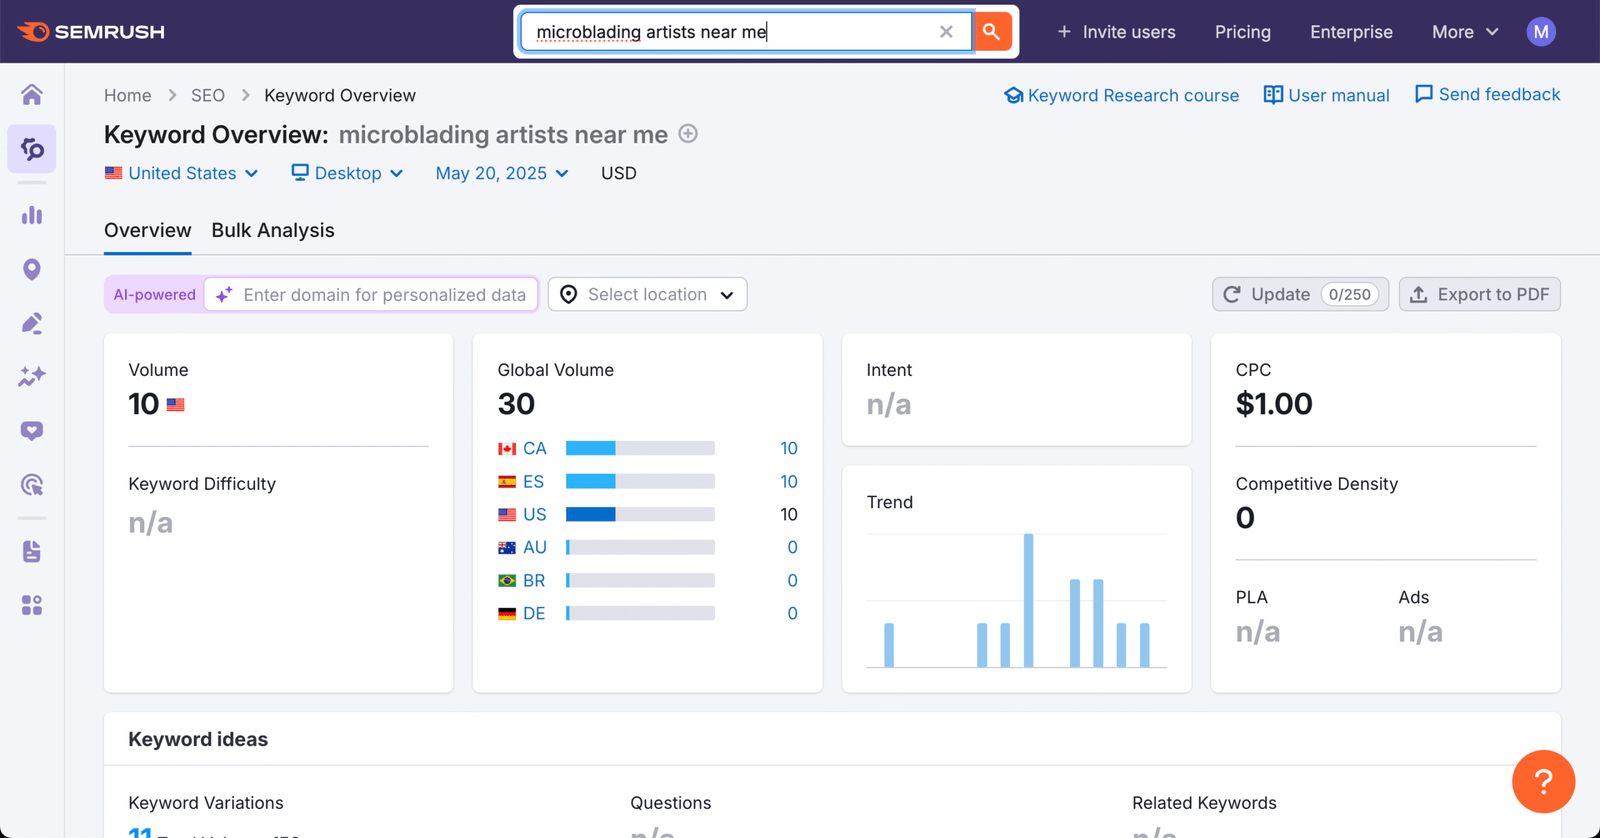Open the May 20, 2025 date dropdown

coord(502,173)
